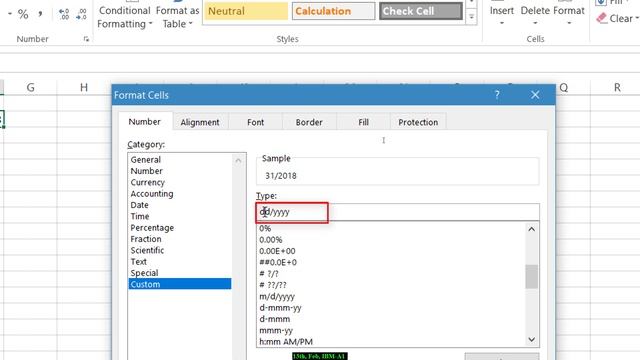The height and width of the screenshot is (360, 640).
Task: Open Conditional Formatting menu
Action: [x=124, y=17]
